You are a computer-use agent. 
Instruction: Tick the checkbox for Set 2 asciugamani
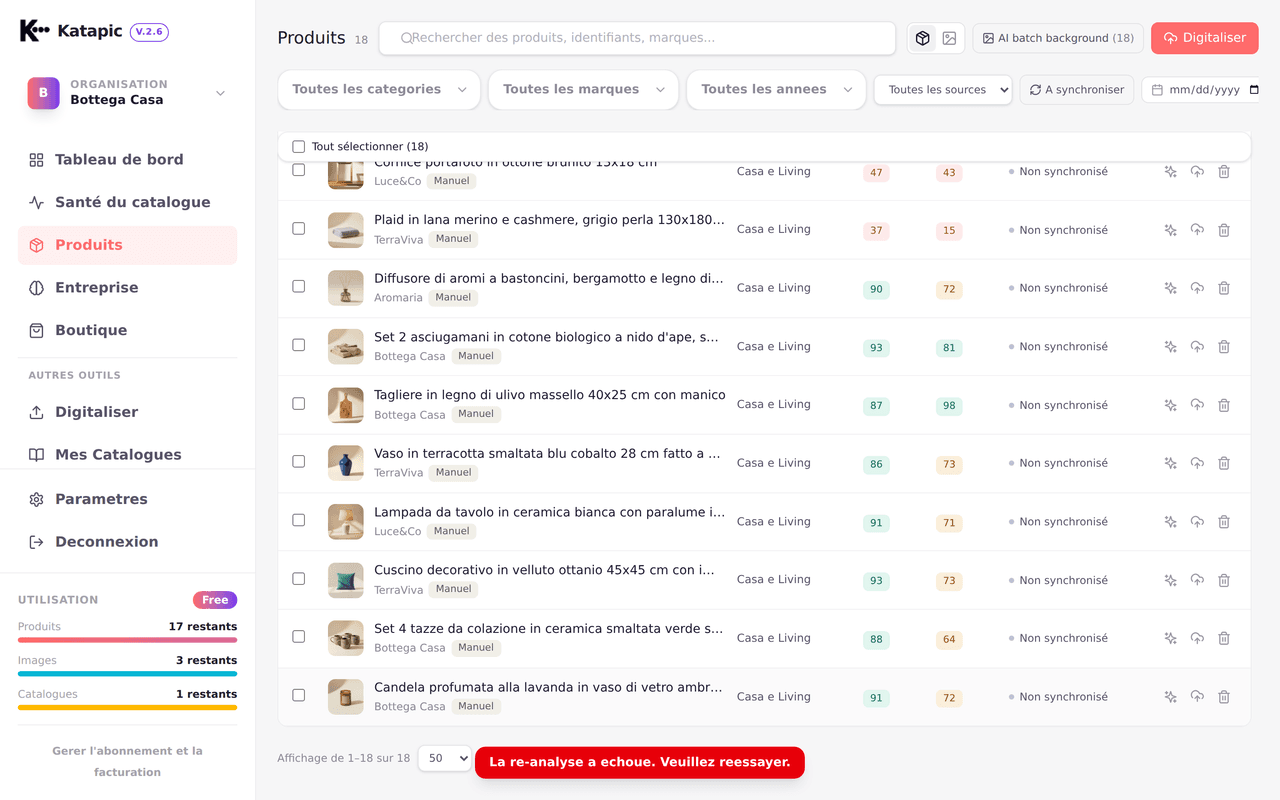(x=298, y=345)
